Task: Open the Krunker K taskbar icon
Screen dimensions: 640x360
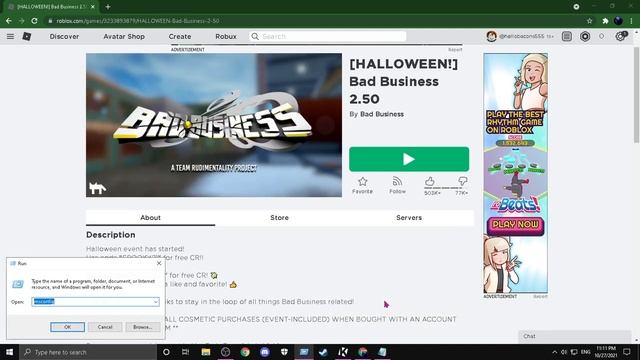Action: coord(343,352)
